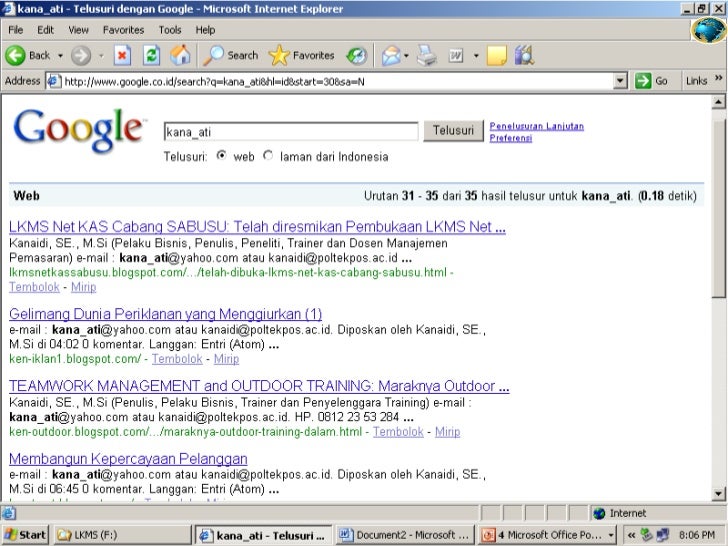Image resolution: width=728 pixels, height=546 pixels.
Task: Select laman dari Indonesia radio button
Action: coord(268,156)
